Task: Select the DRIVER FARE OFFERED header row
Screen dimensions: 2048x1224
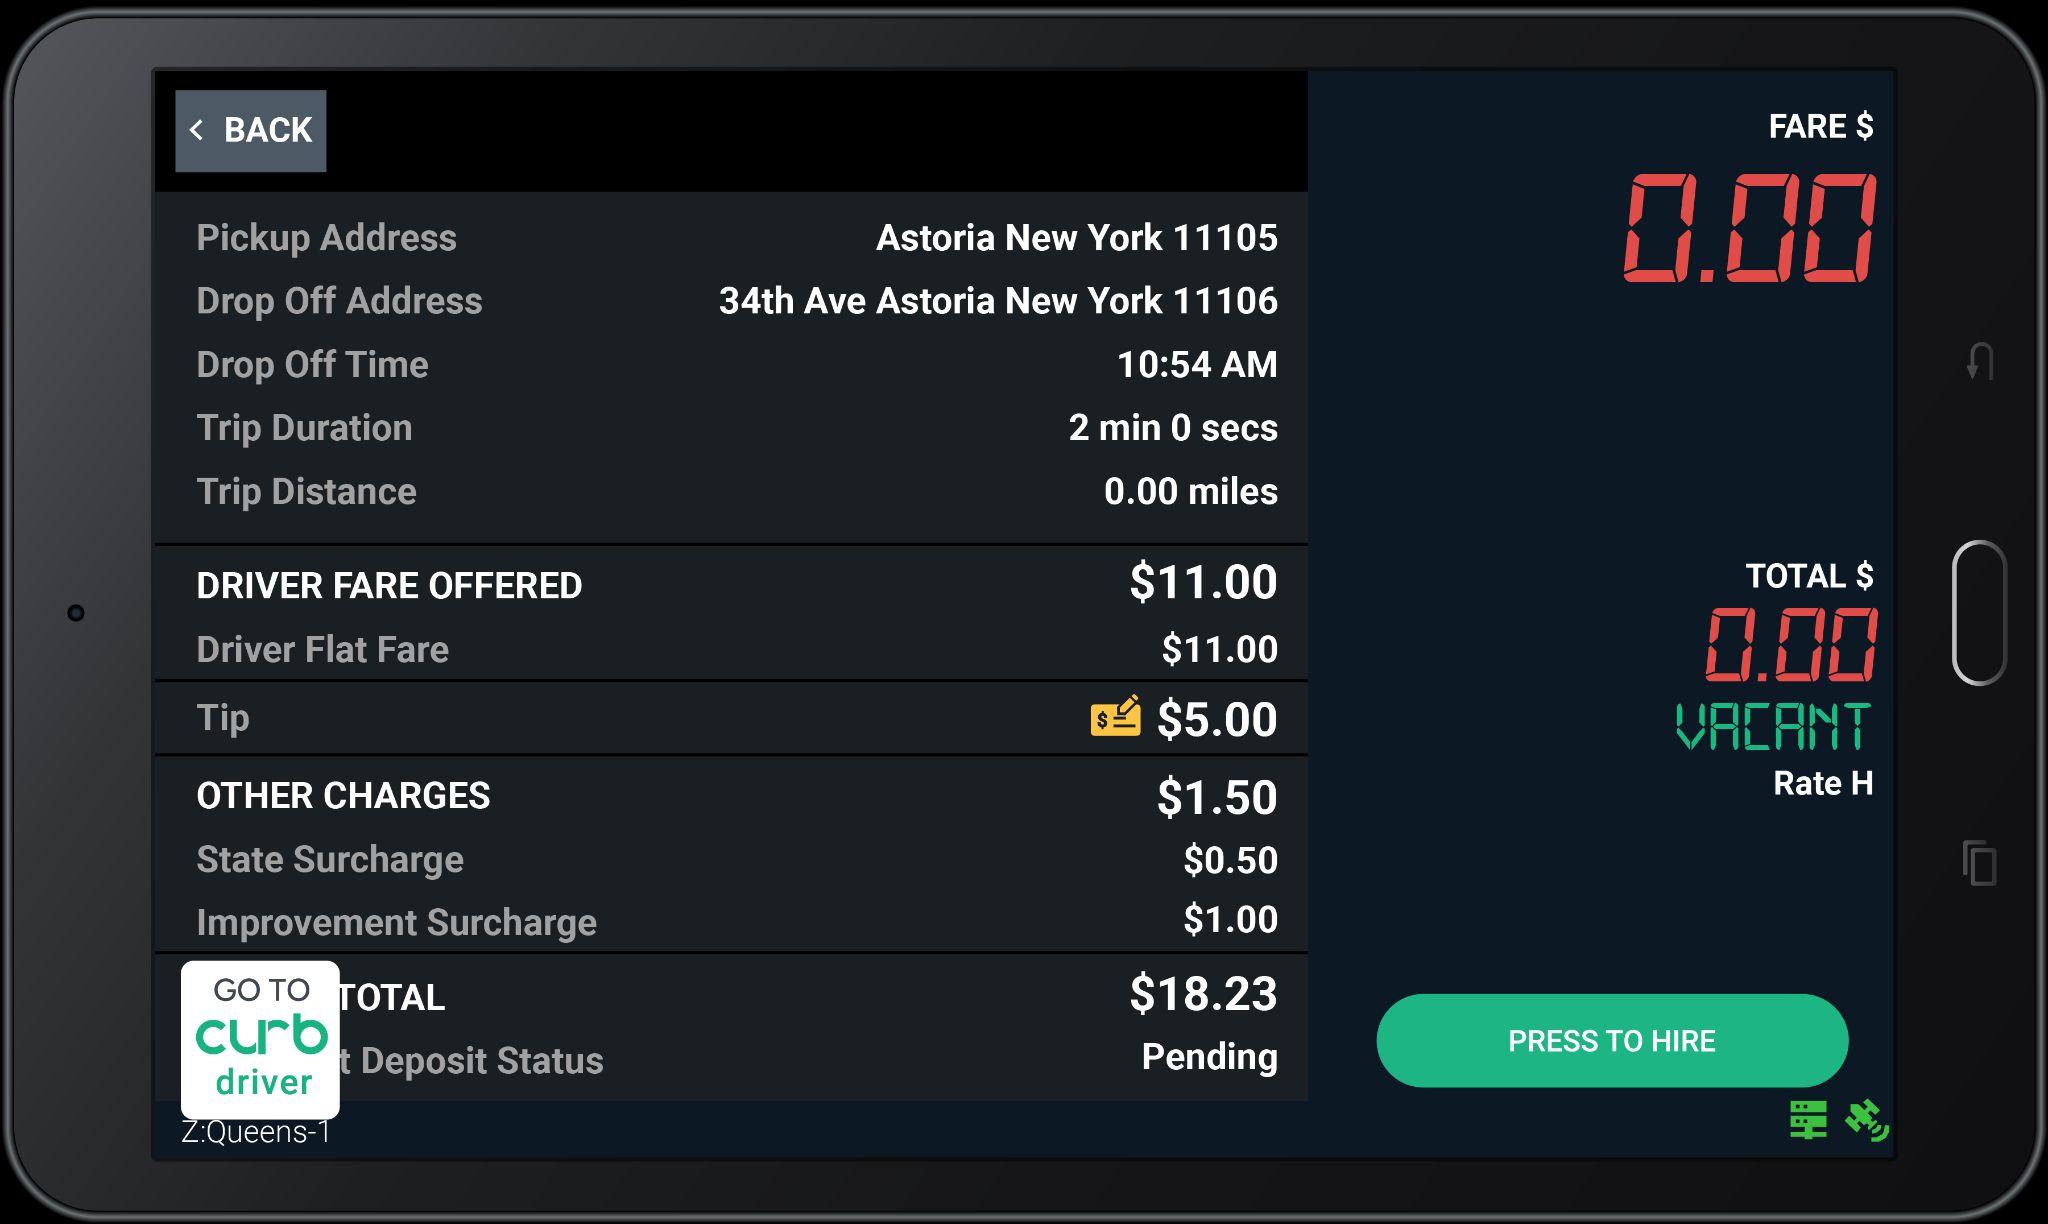Action: [x=389, y=585]
